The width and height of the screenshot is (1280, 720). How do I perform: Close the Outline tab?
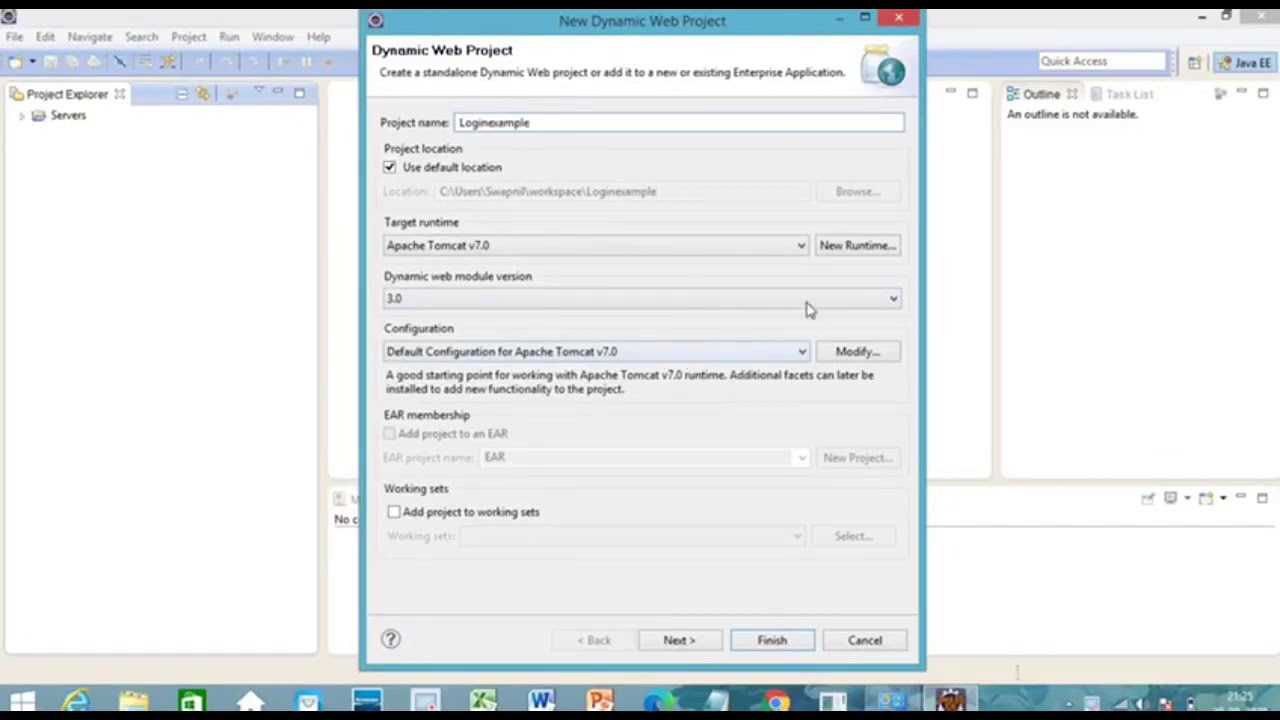click(x=1071, y=93)
